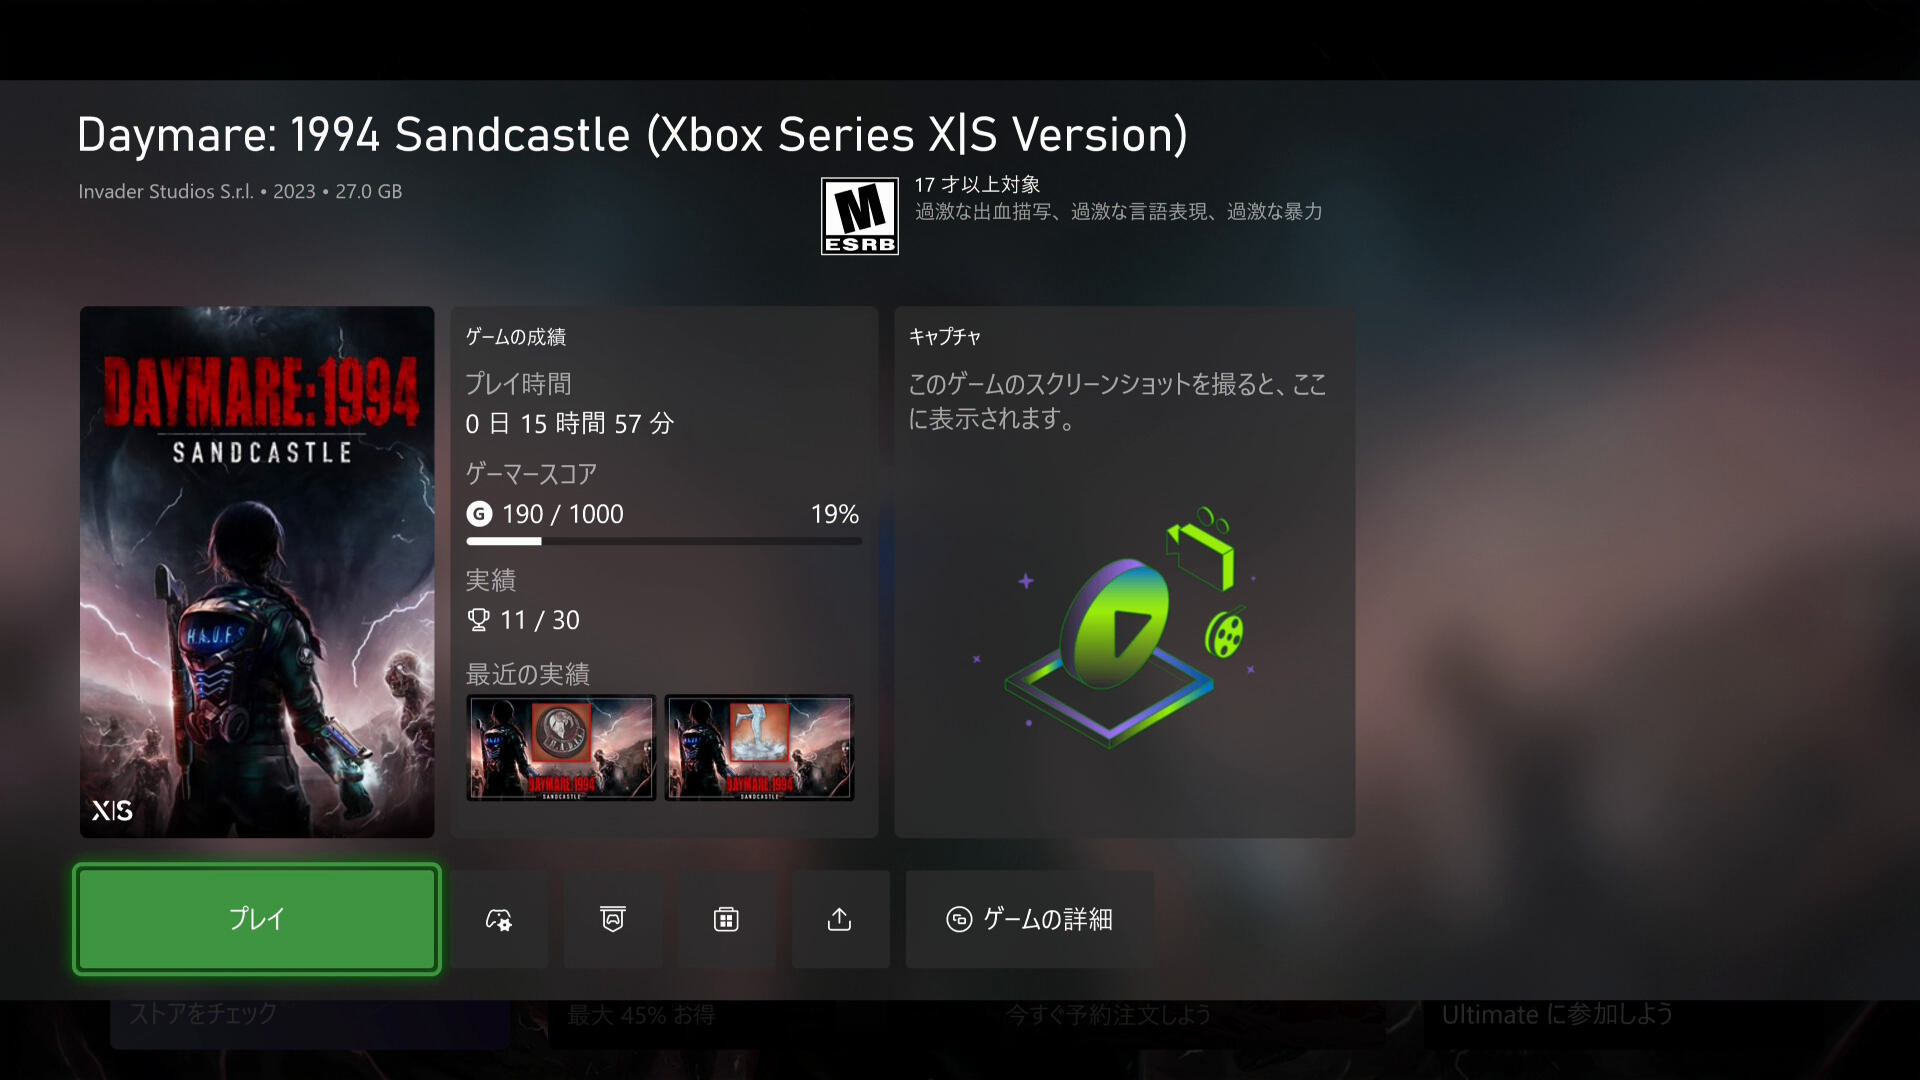The height and width of the screenshot is (1080, 1920).
Task: Click the ESRB M rating badge
Action: click(x=860, y=216)
